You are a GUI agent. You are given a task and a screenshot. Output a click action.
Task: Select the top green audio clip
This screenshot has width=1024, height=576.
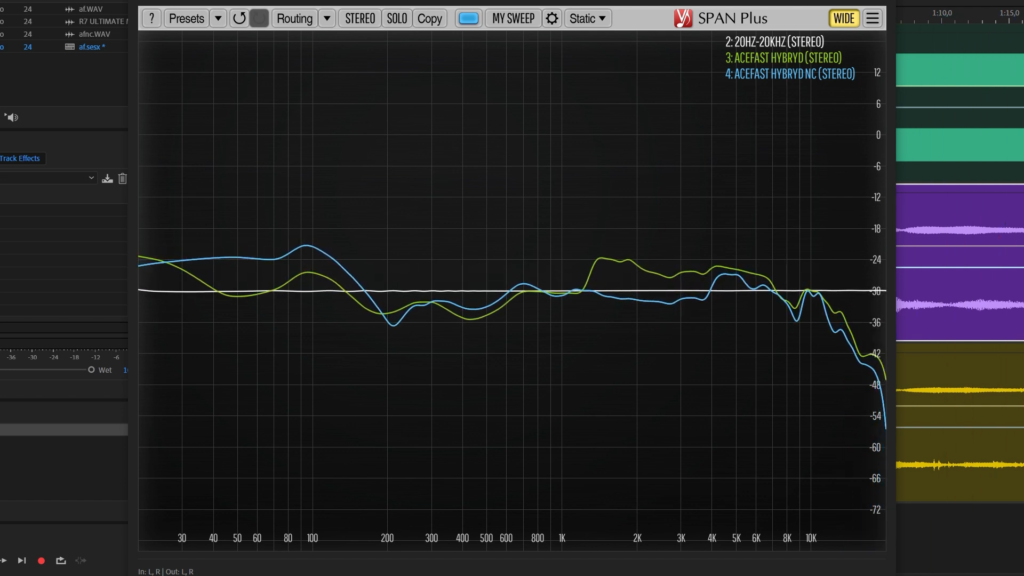[959, 70]
